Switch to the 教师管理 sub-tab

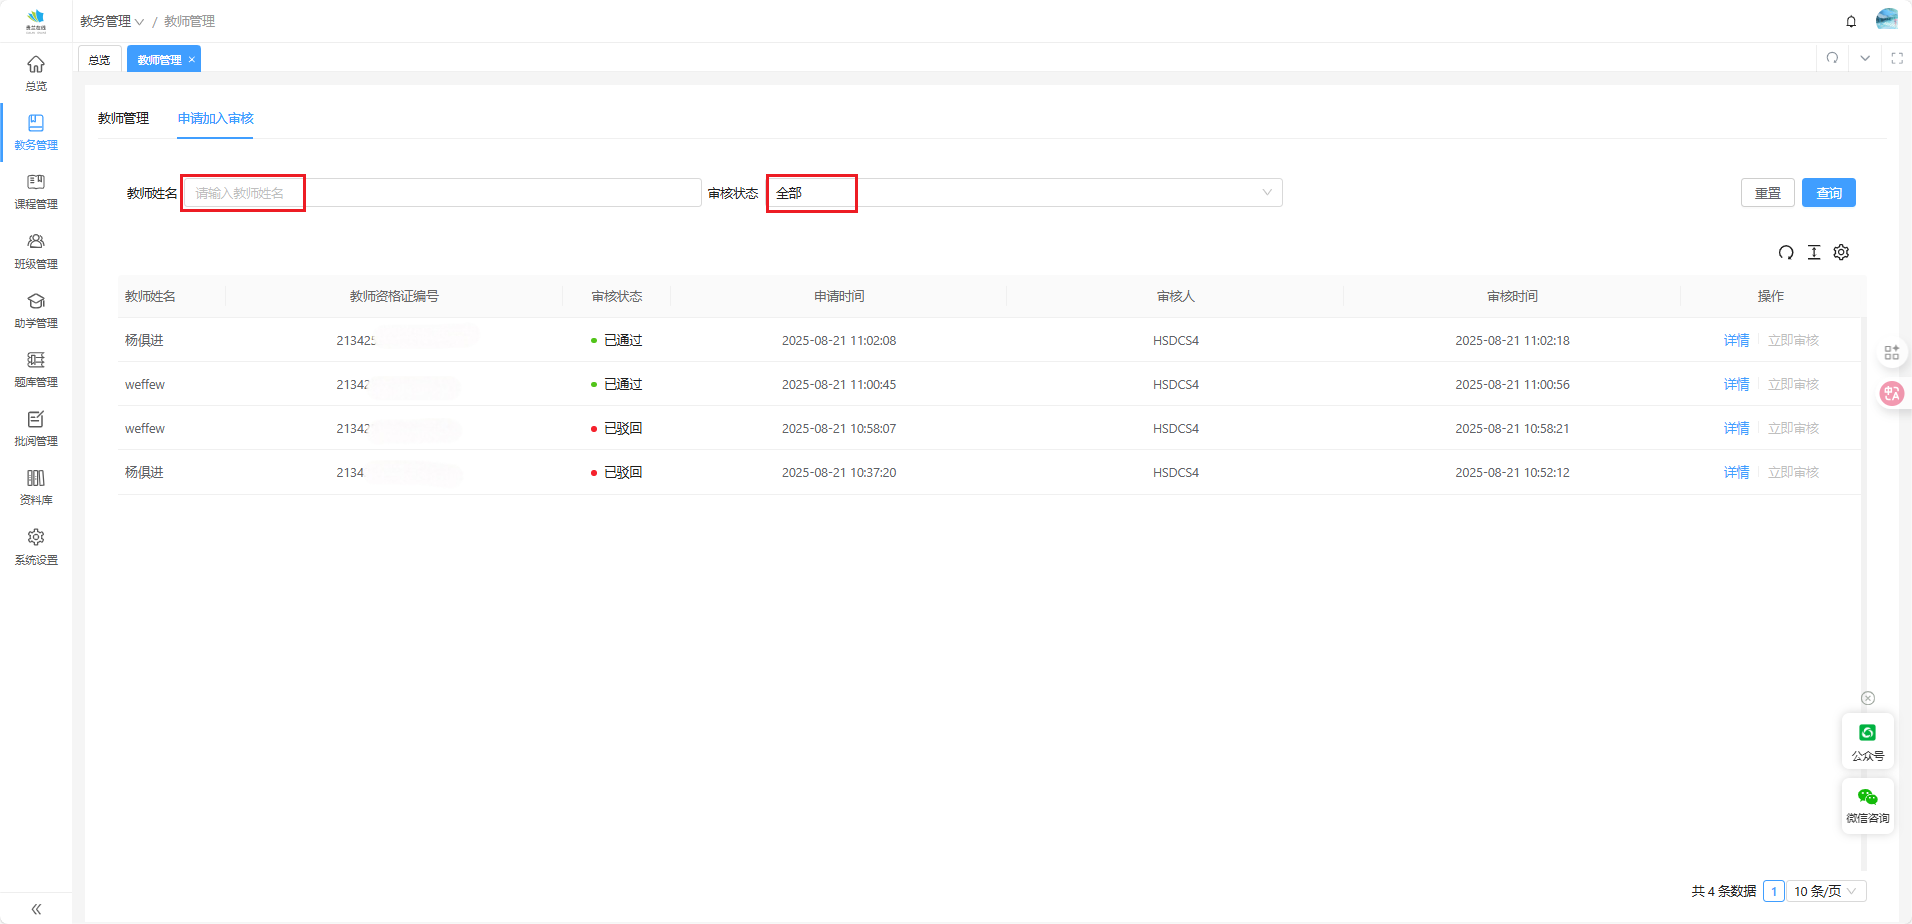click(x=123, y=118)
